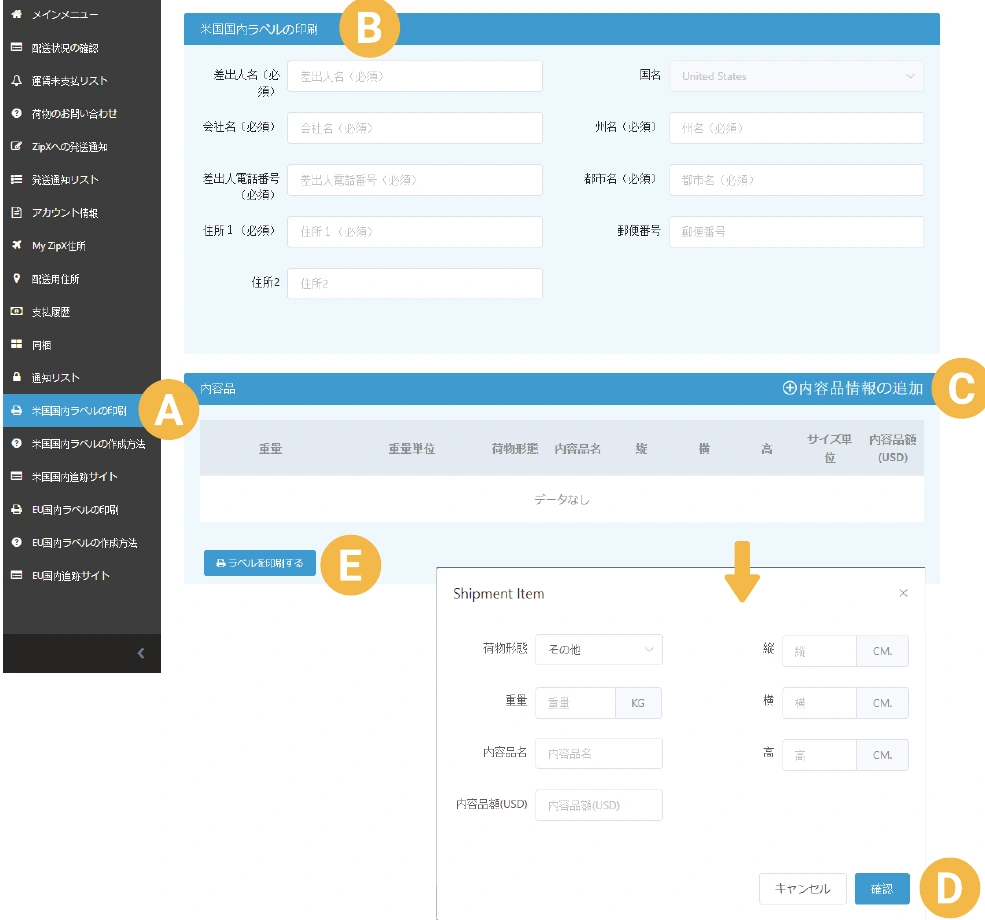Screen dimensions: 985x920
Task: Focus the 郵便番号 input field
Action: click(x=796, y=232)
